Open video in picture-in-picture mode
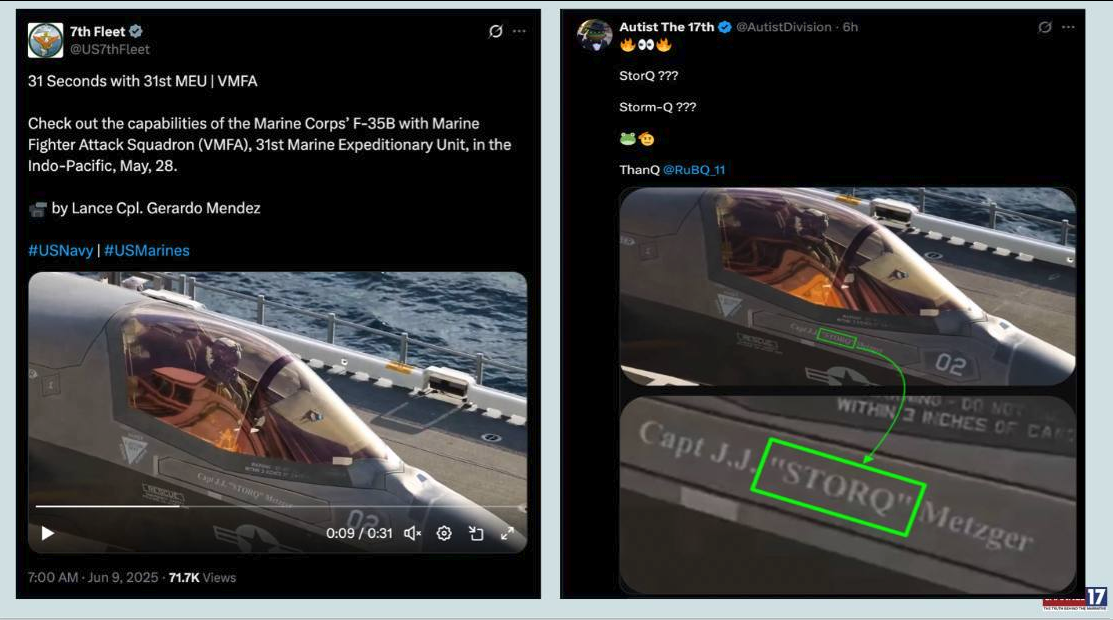The width and height of the screenshot is (1113, 620). 476,533
